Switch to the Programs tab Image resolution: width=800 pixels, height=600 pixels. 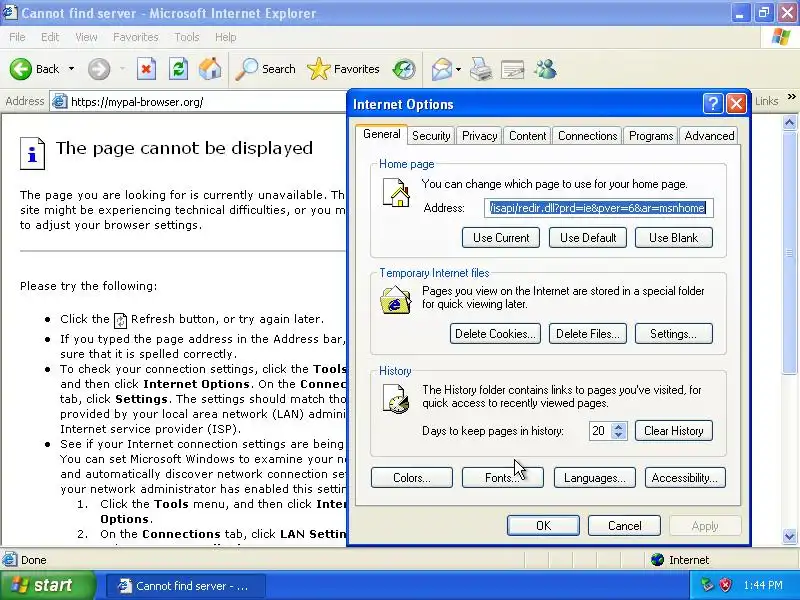(651, 136)
